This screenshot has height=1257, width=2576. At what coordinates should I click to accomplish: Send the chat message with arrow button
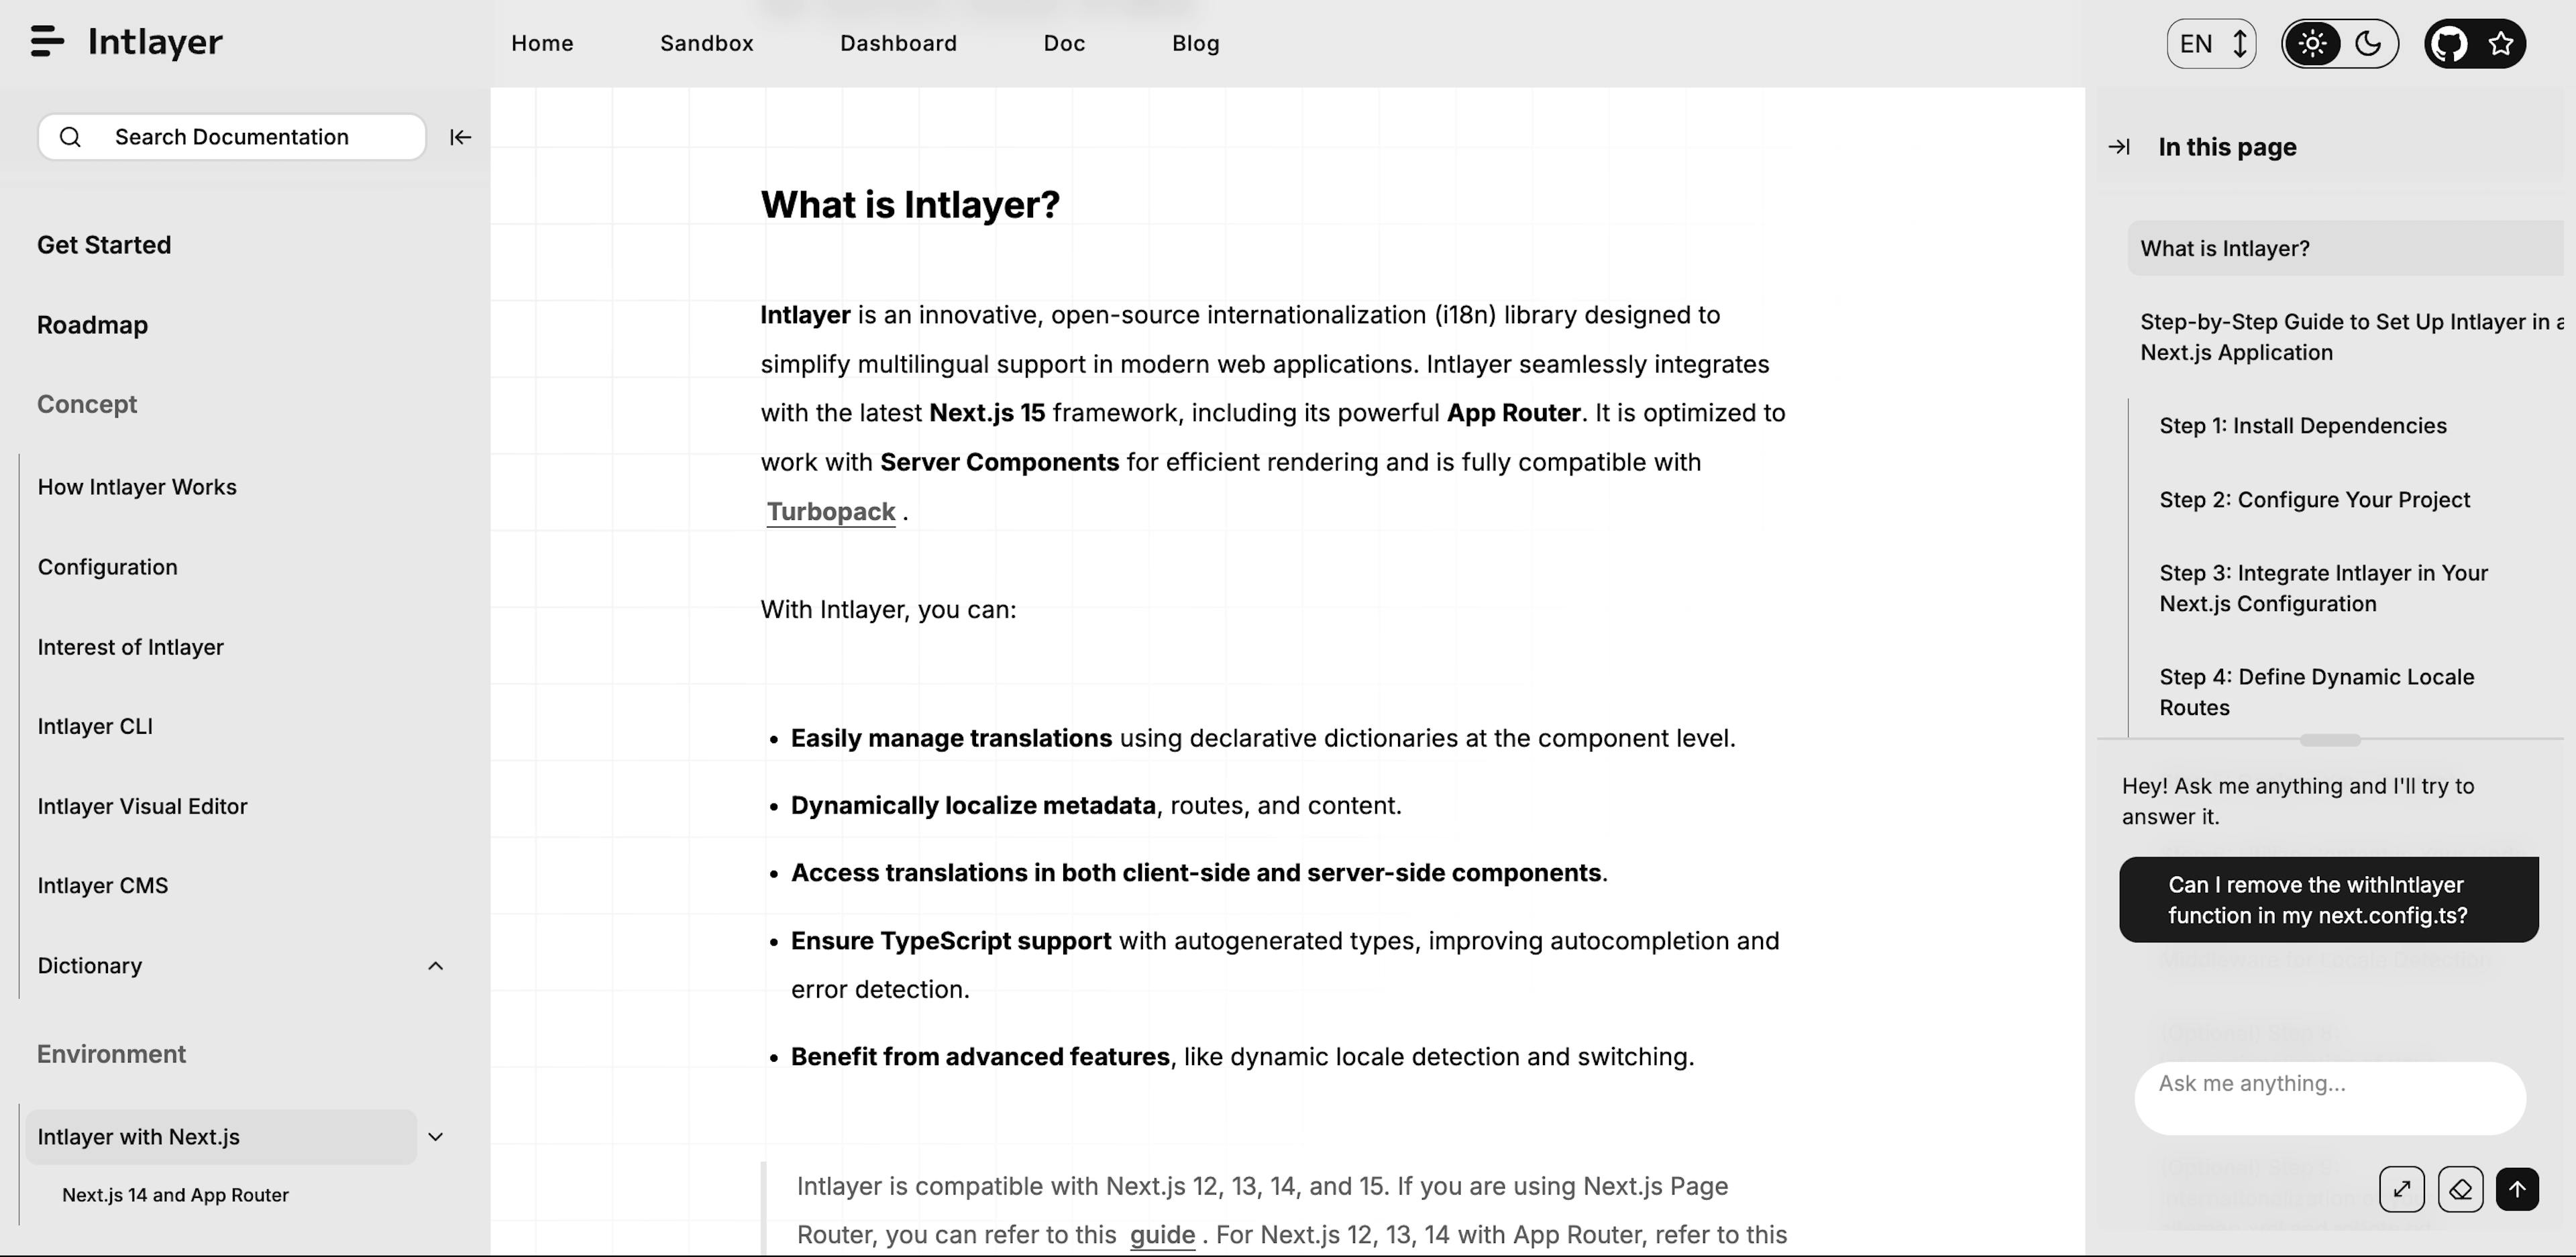pos(2517,1189)
